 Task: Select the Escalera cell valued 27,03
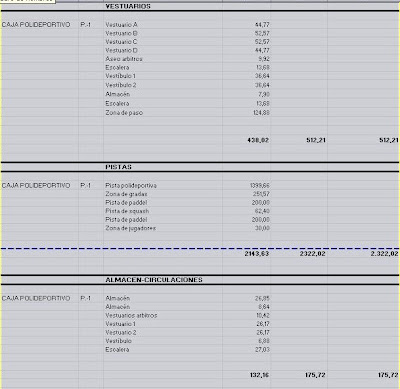117,350
